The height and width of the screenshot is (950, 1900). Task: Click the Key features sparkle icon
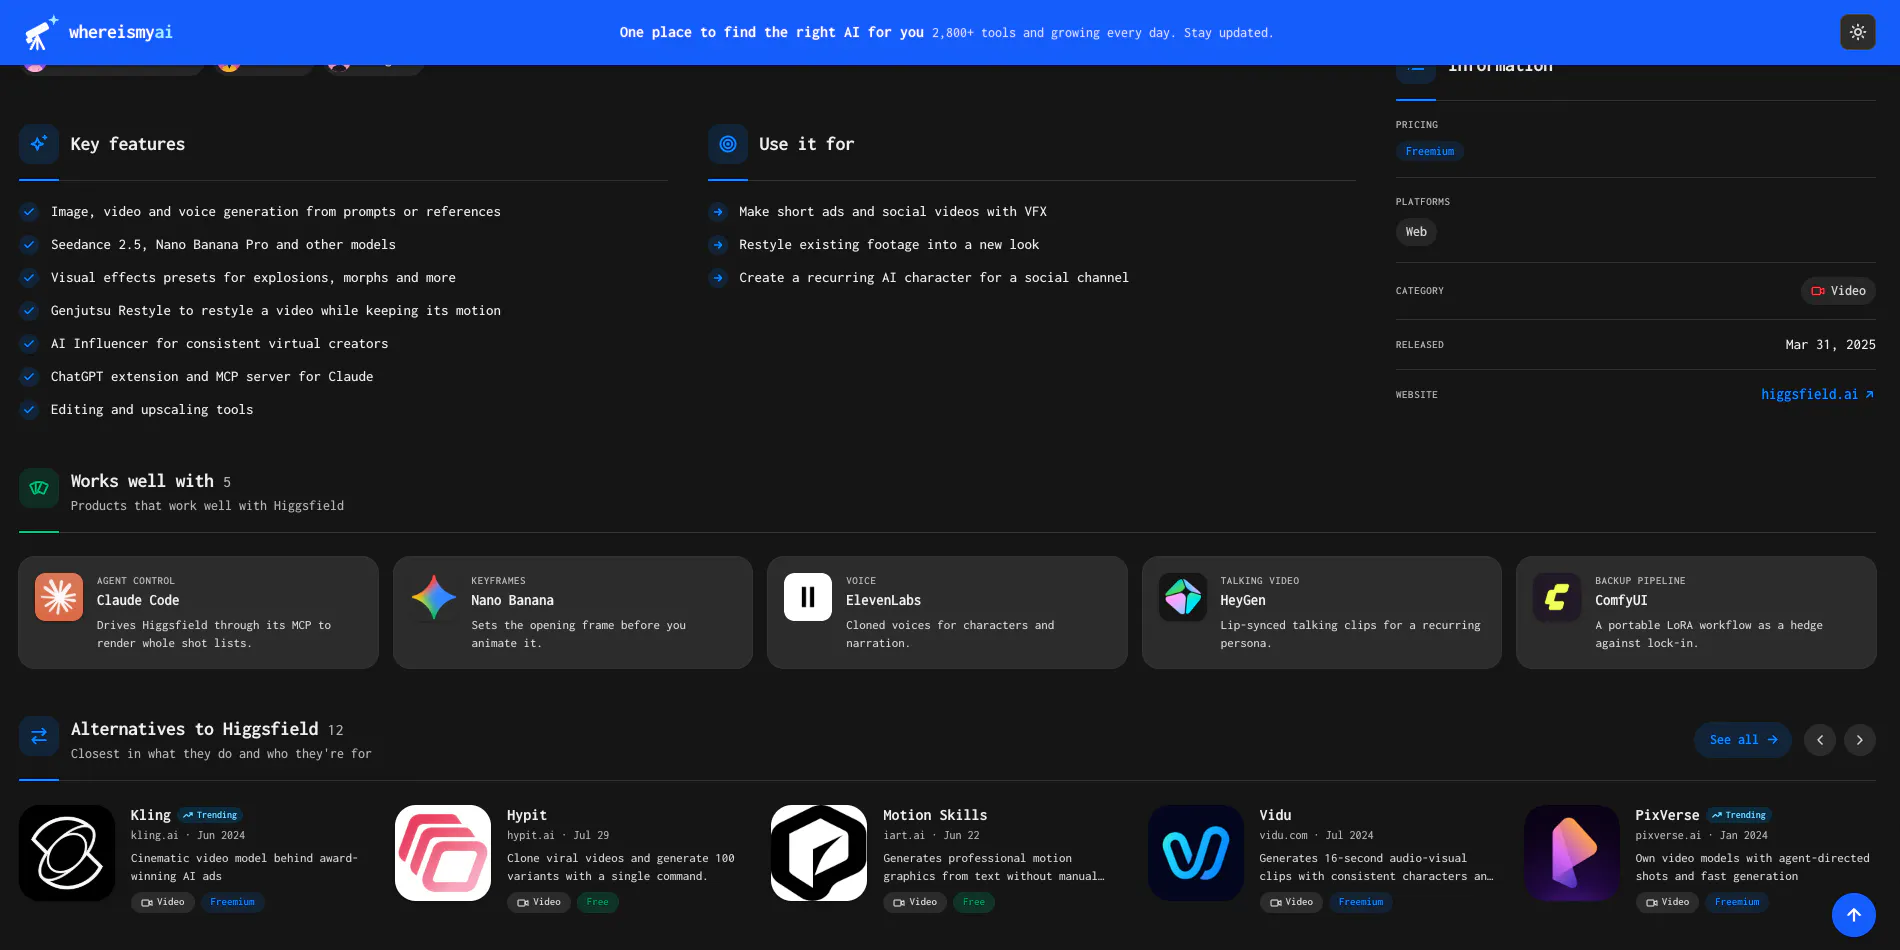[39, 144]
